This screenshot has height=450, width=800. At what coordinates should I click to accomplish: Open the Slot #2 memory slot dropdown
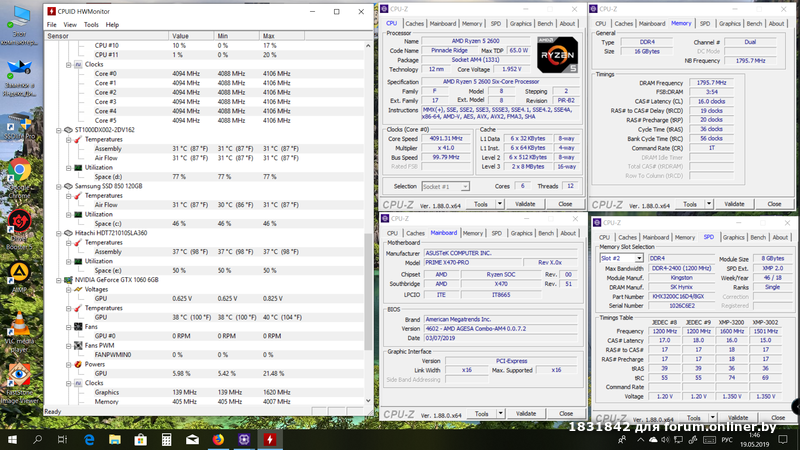639,258
